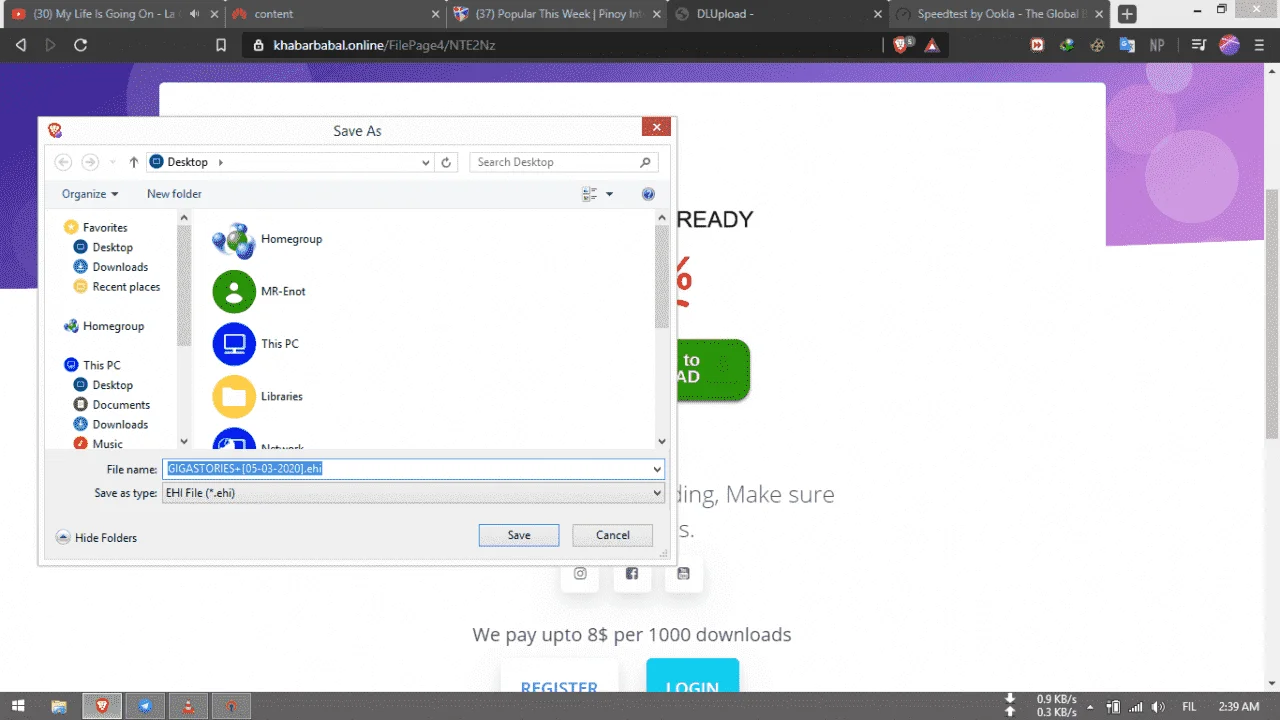
Task: Open the Organize dropdown menu
Action: [x=90, y=194]
